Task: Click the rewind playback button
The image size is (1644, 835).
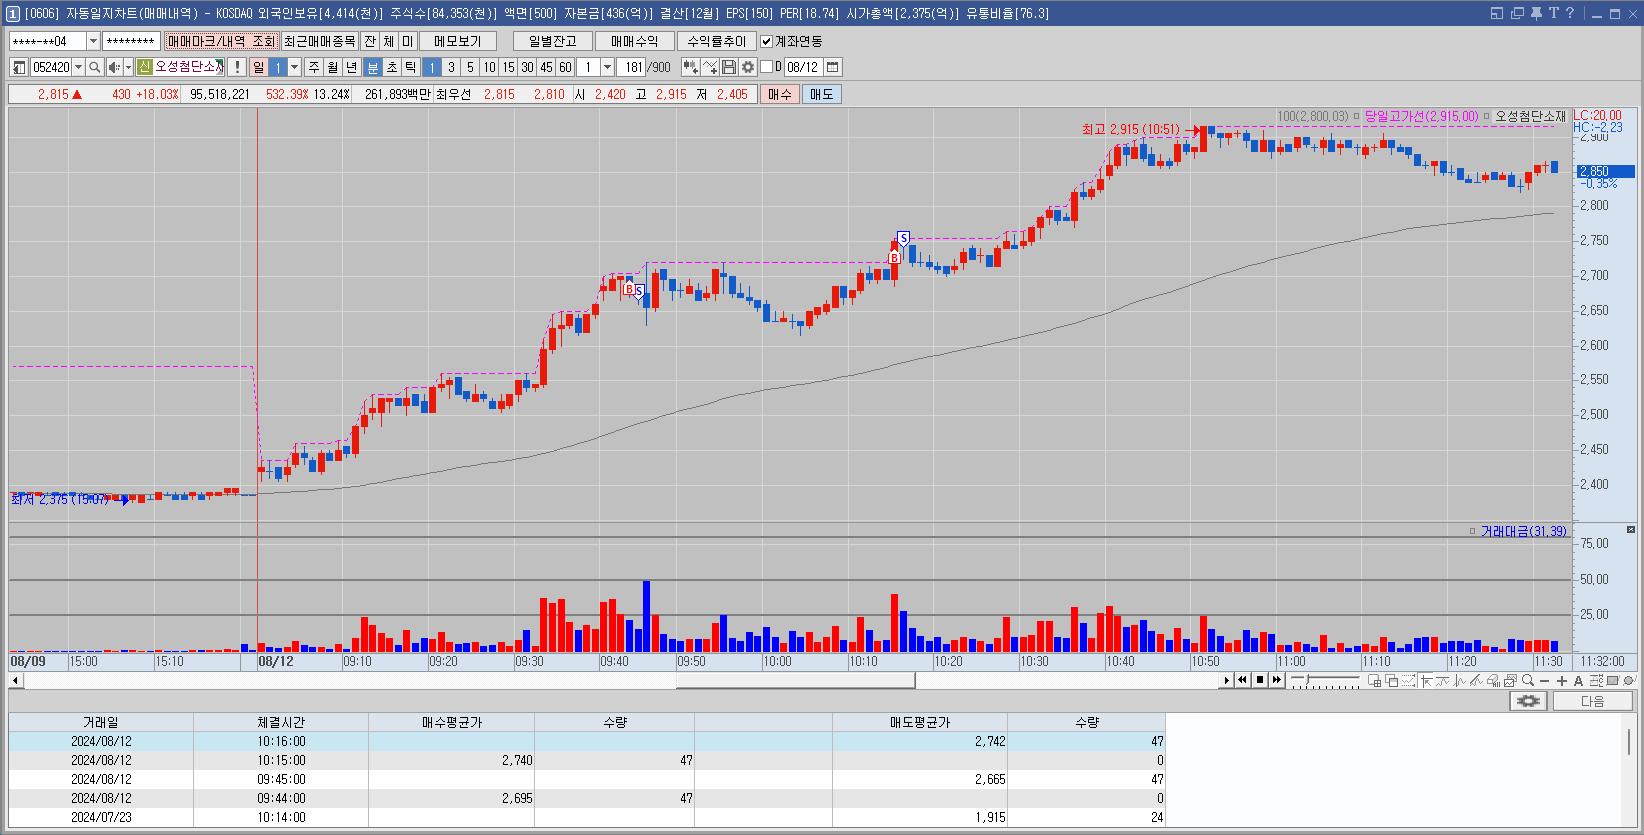Action: (1242, 680)
